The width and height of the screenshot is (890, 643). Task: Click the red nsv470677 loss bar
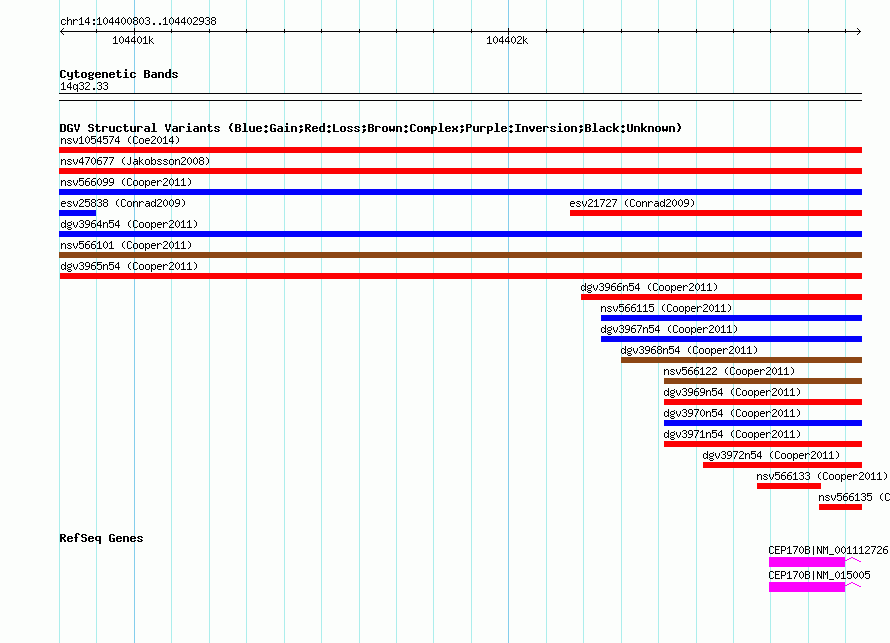pyautogui.click(x=460, y=171)
